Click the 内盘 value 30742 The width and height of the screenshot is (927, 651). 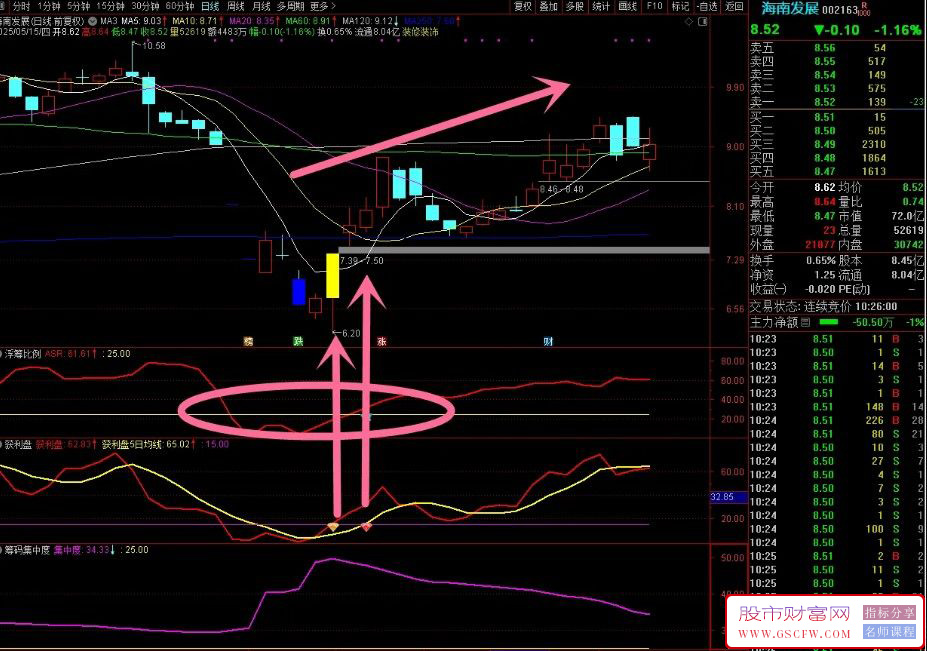[x=909, y=244]
